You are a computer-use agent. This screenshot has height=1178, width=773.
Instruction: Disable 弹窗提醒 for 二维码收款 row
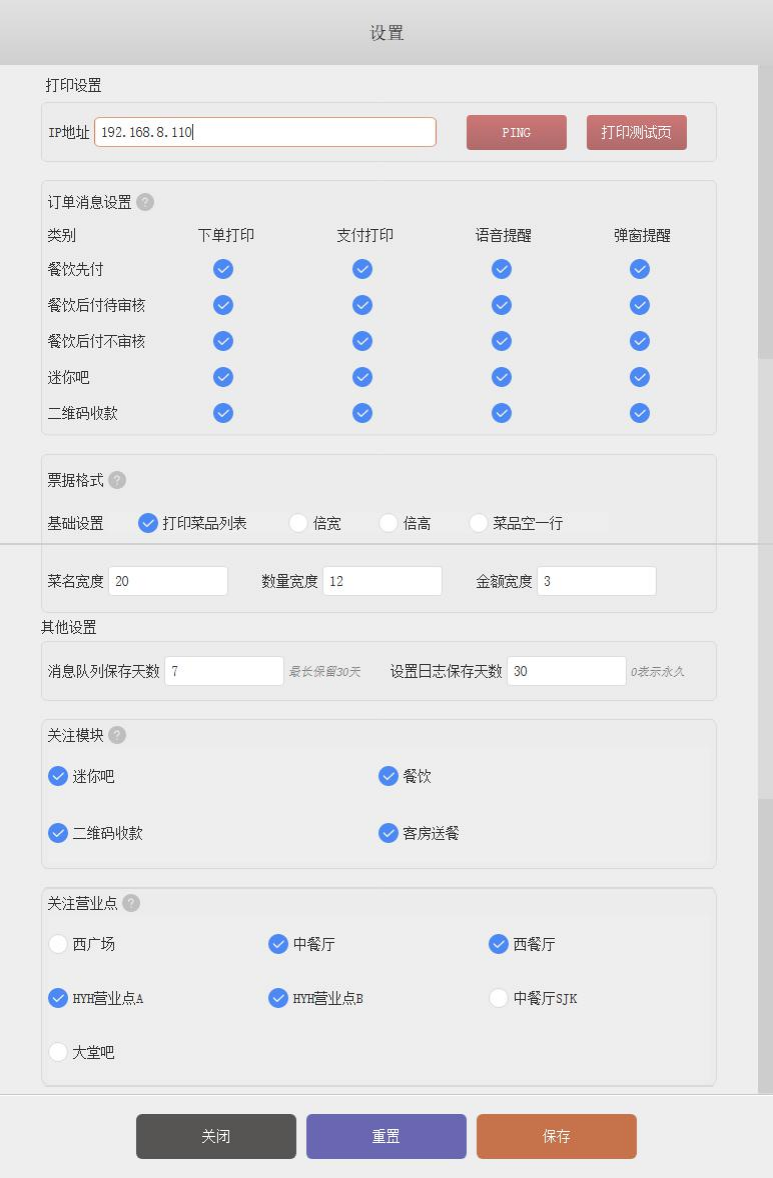[640, 413]
